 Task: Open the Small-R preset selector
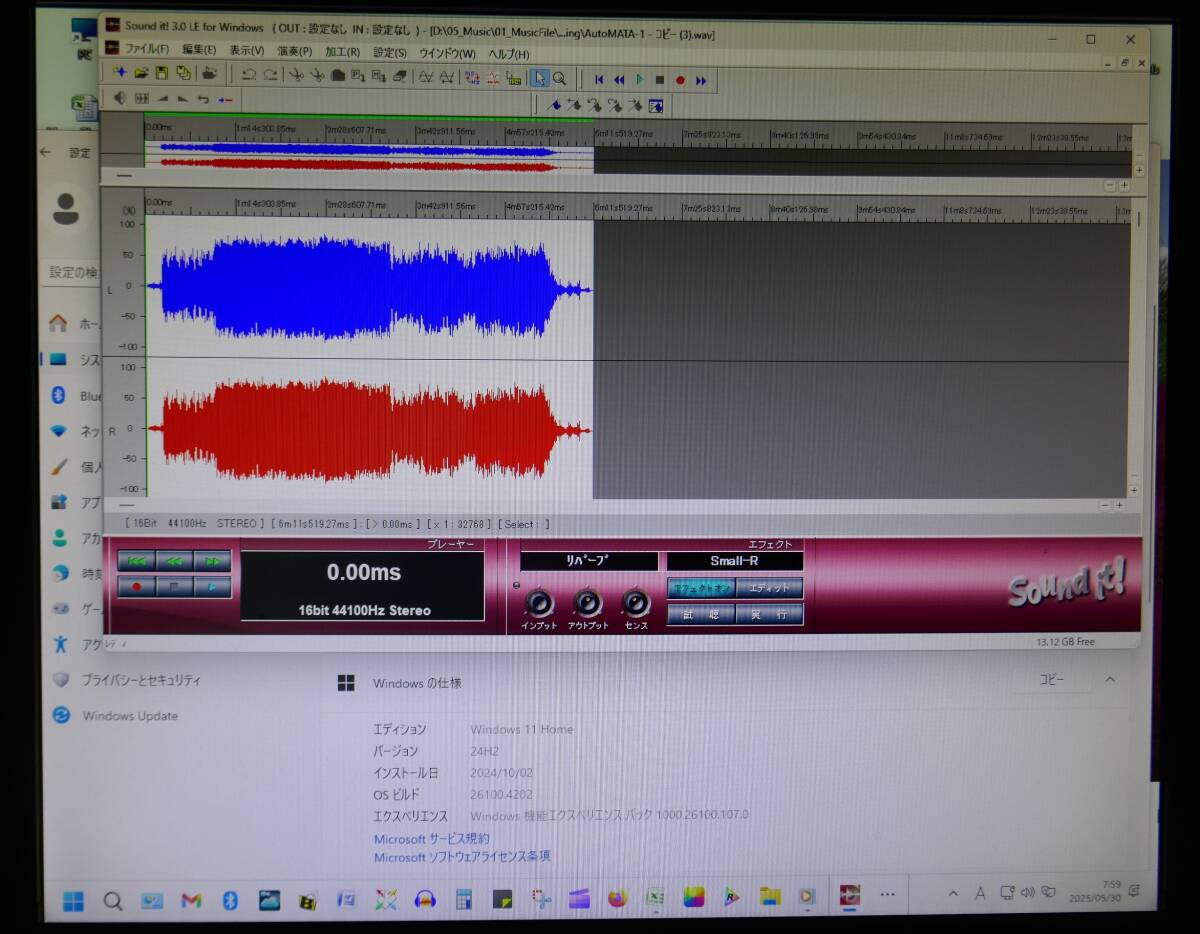(x=735, y=561)
